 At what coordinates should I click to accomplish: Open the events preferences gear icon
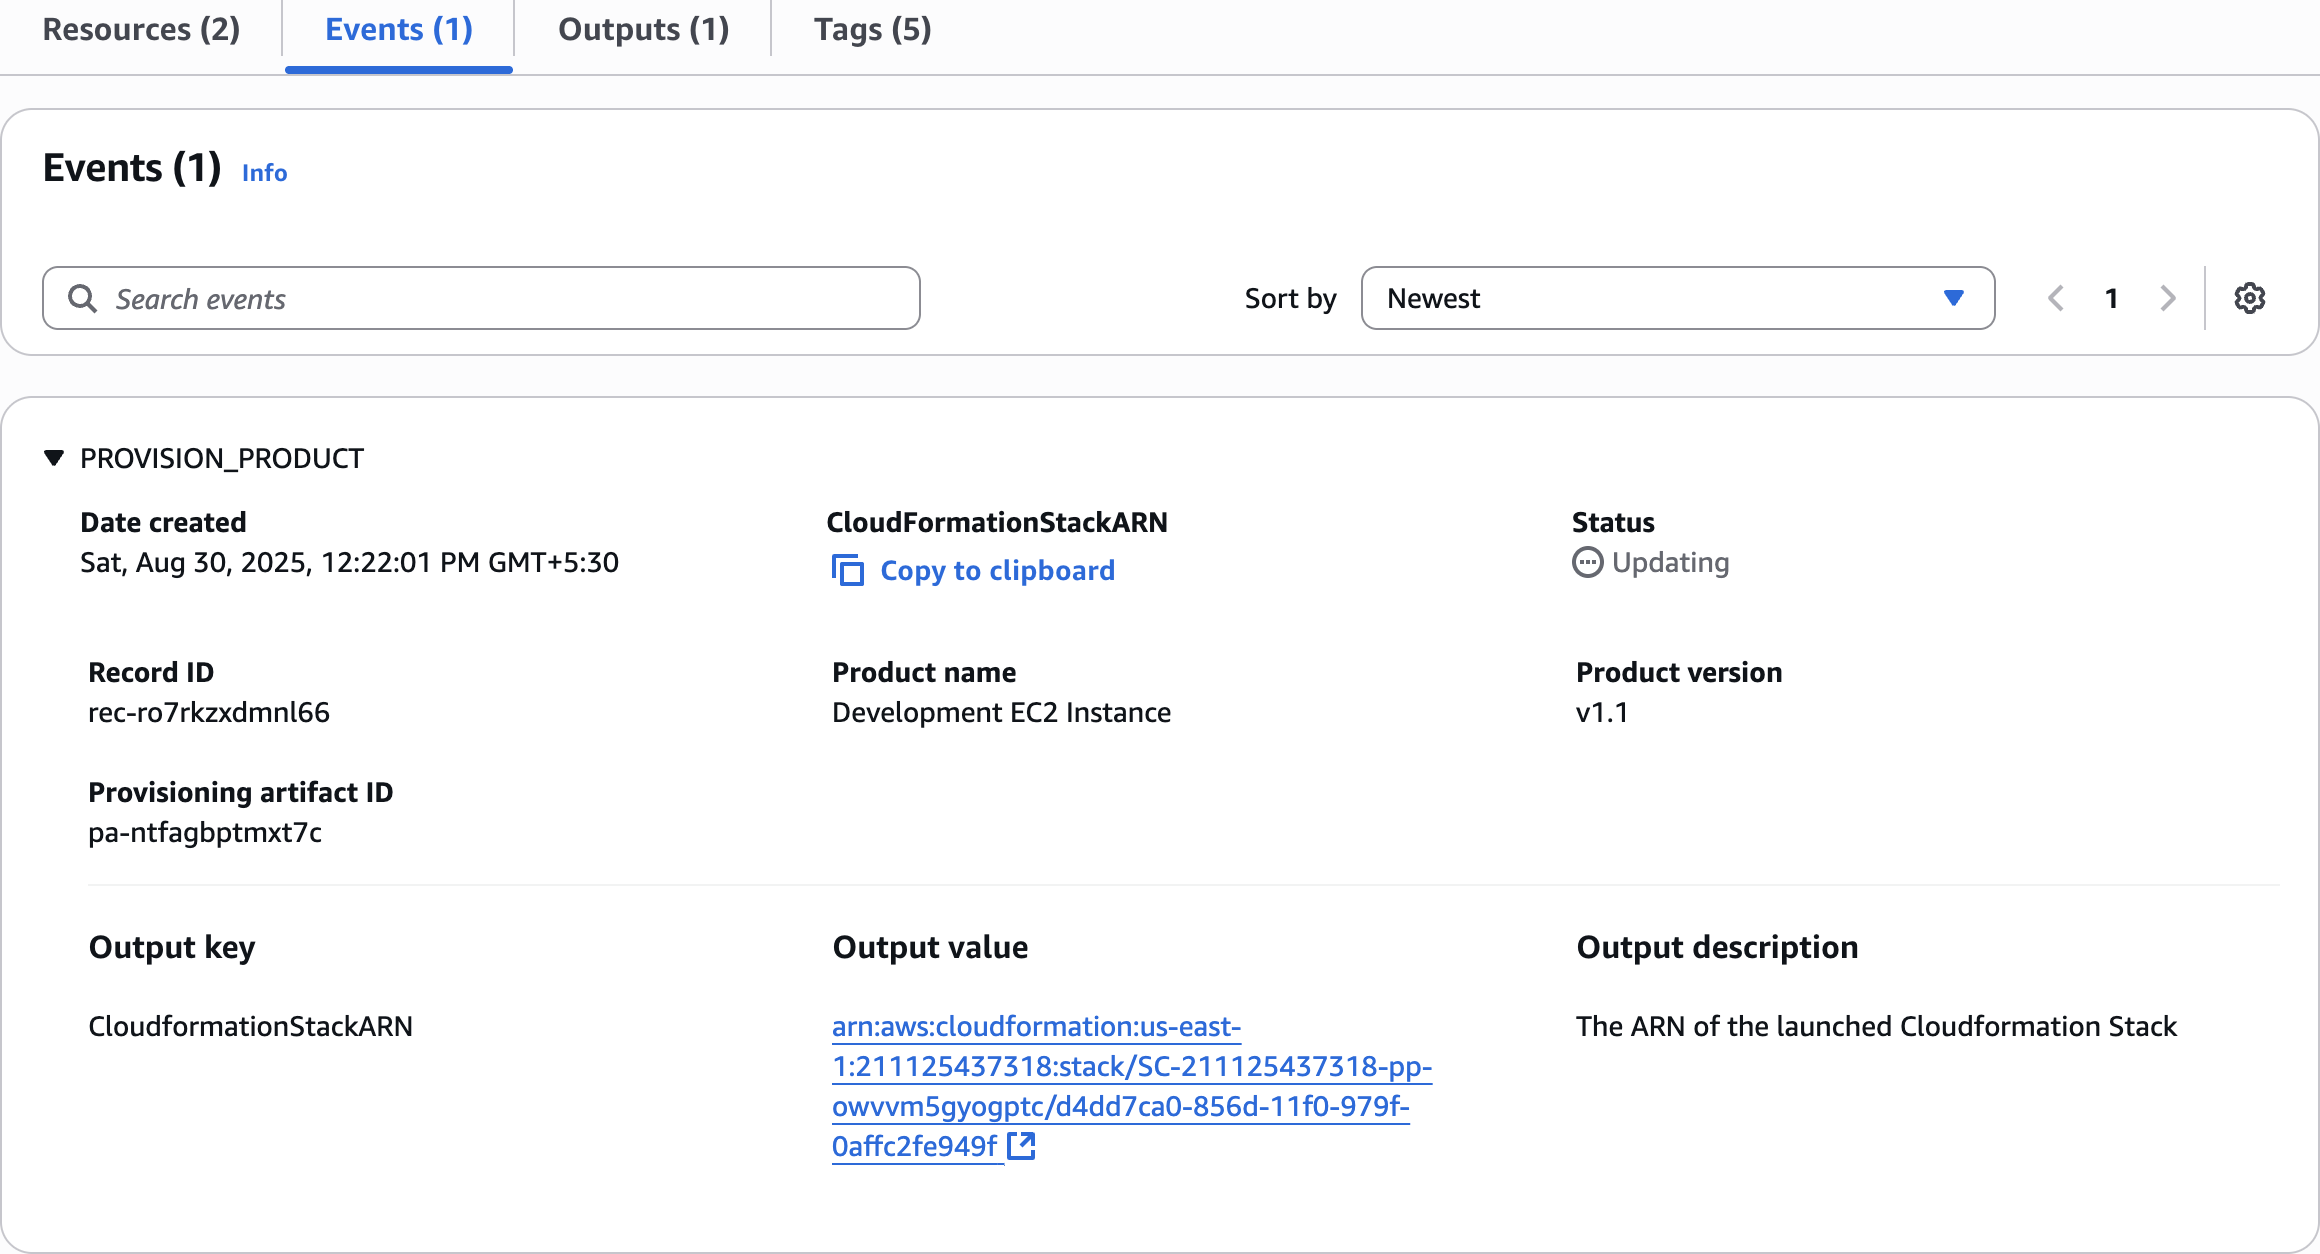click(x=2249, y=298)
